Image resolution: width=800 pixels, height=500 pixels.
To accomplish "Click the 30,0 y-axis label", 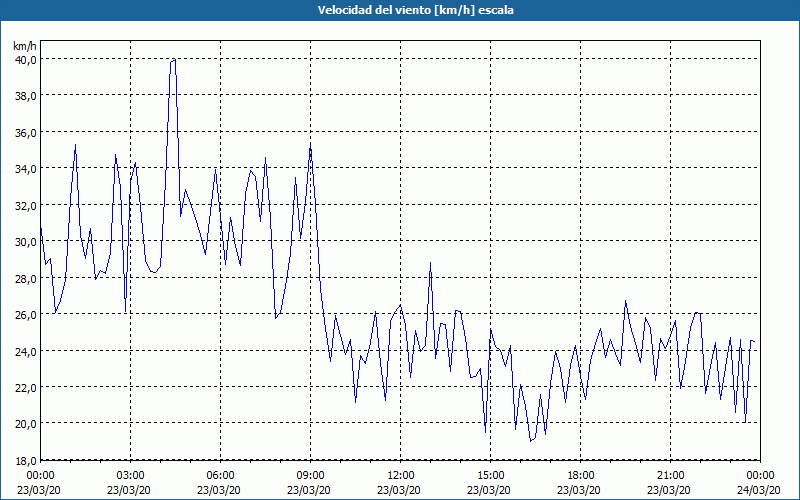I will pyautogui.click(x=26, y=242).
